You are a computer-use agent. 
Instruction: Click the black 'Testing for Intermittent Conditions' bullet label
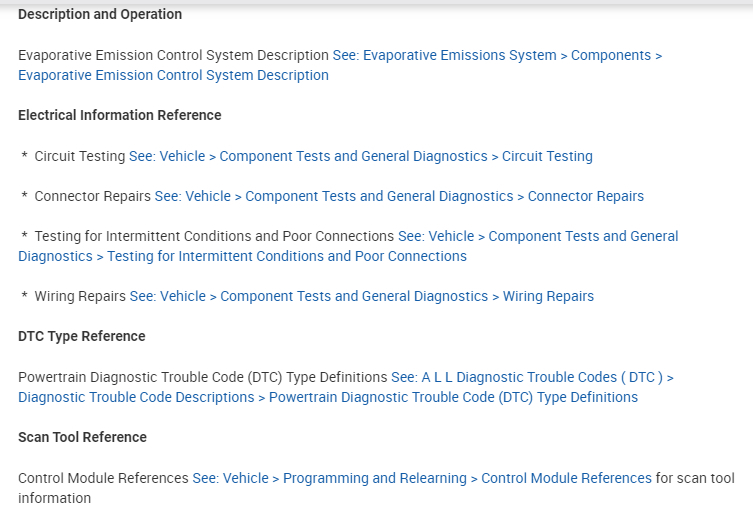tap(214, 236)
